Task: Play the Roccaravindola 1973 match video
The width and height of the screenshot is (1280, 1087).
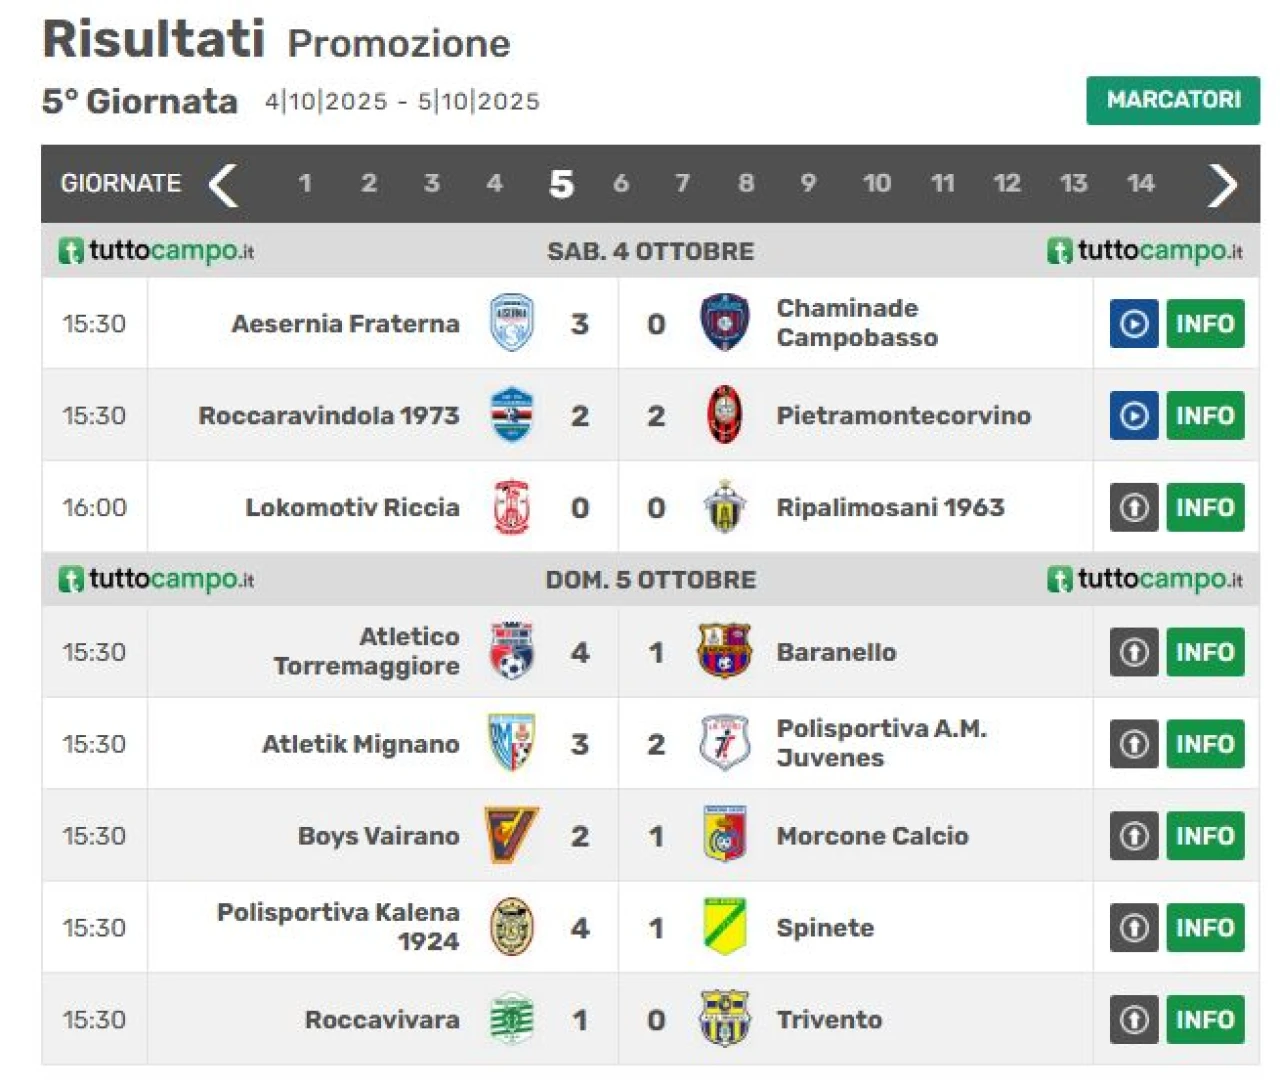Action: (1133, 415)
